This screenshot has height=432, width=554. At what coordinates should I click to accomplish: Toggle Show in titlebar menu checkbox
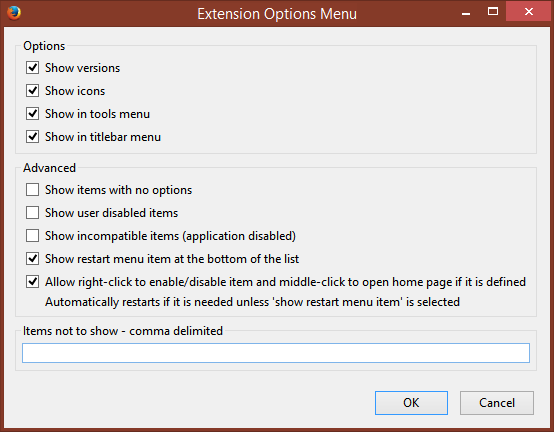coord(33,136)
